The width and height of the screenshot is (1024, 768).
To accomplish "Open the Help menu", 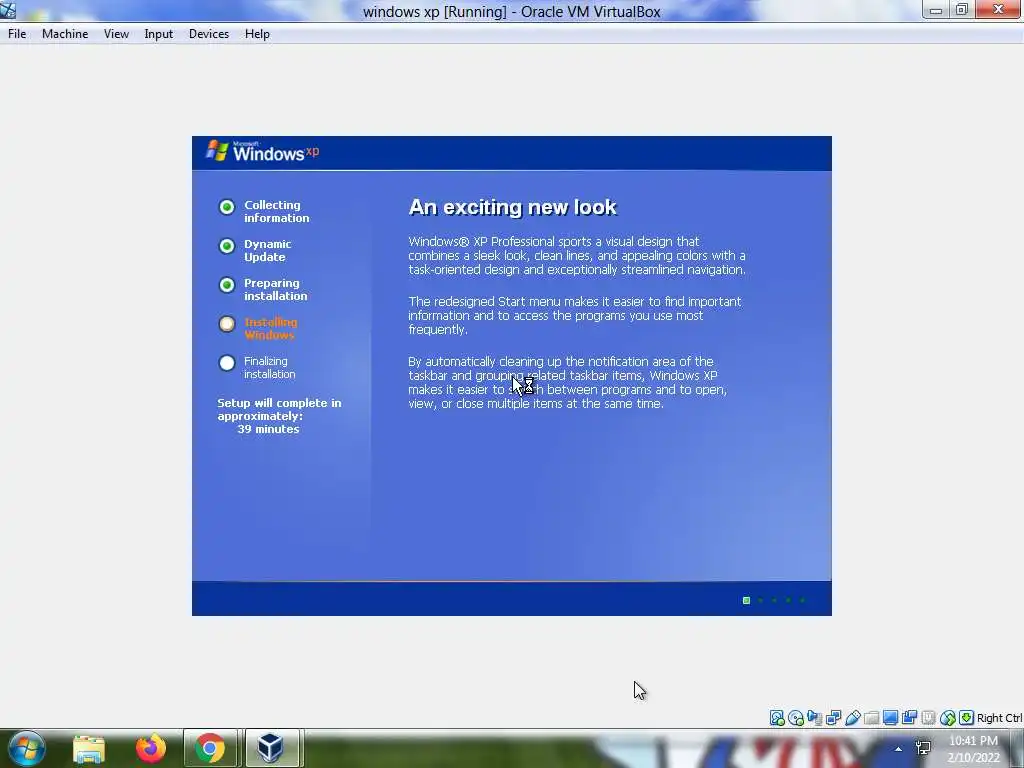I will [257, 34].
